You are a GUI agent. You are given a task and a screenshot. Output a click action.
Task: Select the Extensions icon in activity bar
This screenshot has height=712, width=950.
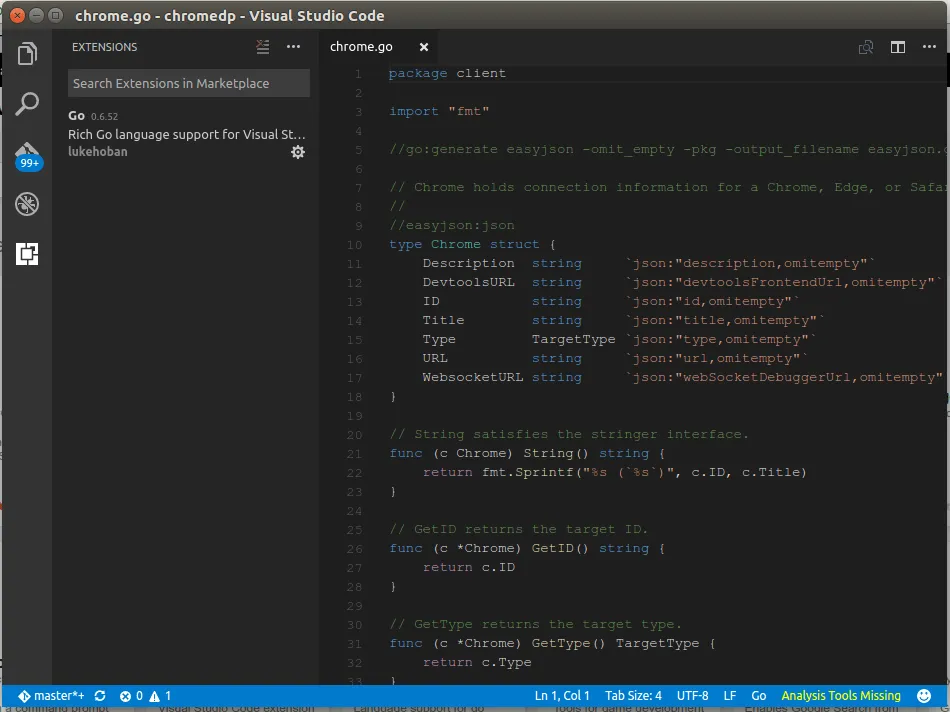pyautogui.click(x=27, y=255)
